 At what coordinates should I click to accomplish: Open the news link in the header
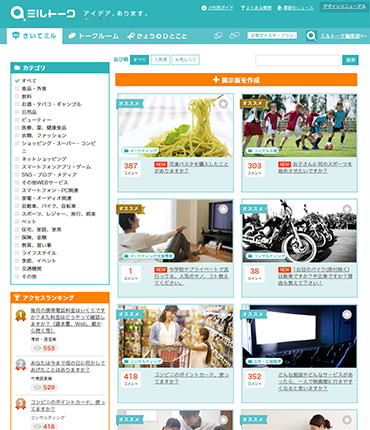tap(295, 8)
